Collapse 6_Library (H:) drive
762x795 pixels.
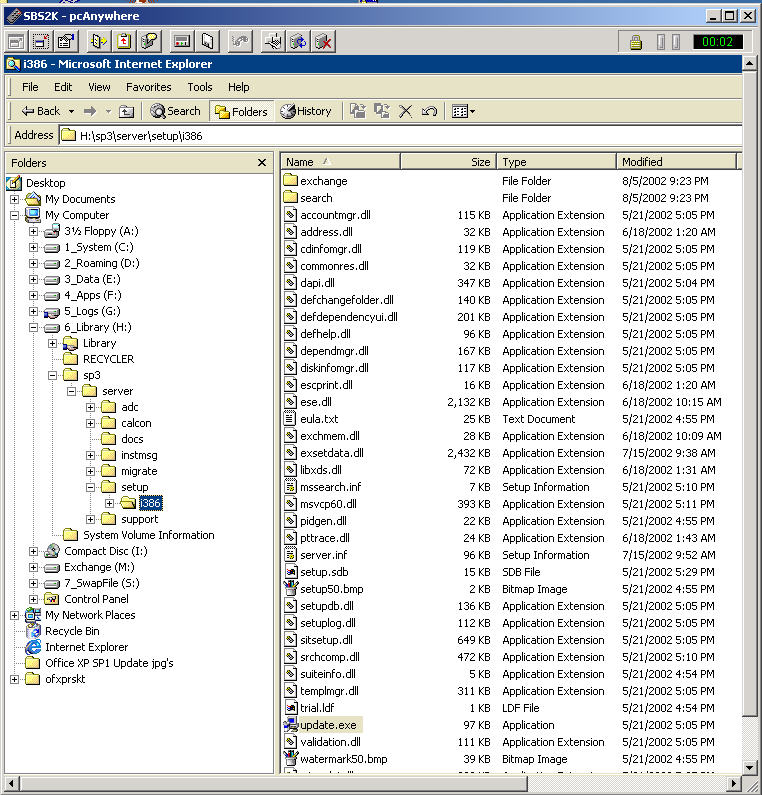(33, 328)
